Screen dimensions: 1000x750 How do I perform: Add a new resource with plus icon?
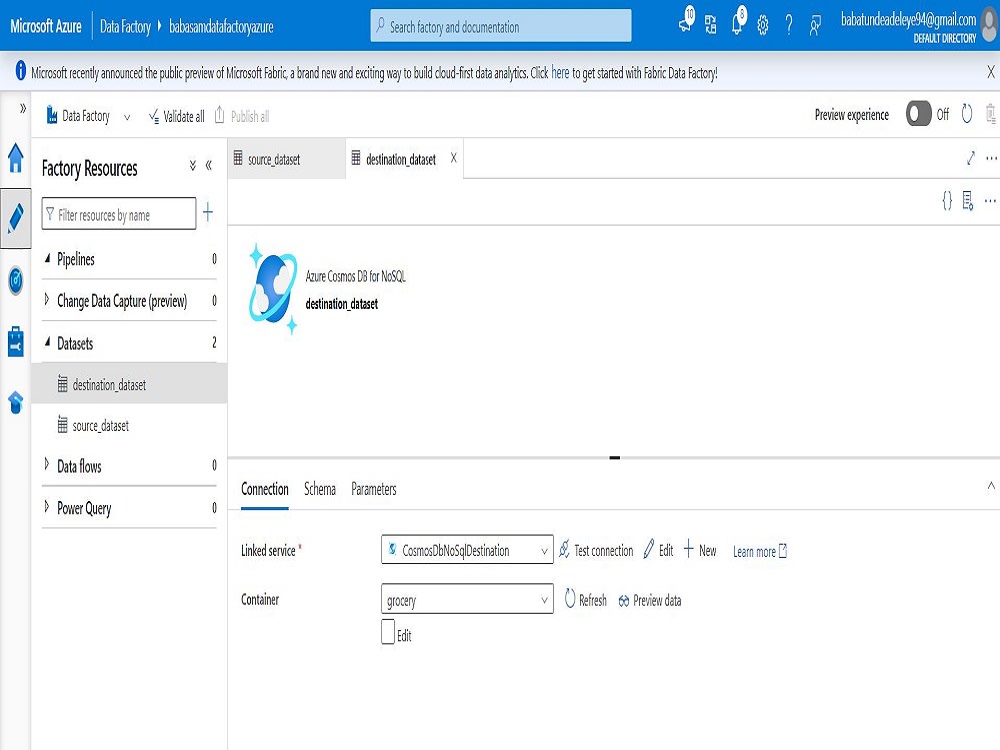point(208,212)
